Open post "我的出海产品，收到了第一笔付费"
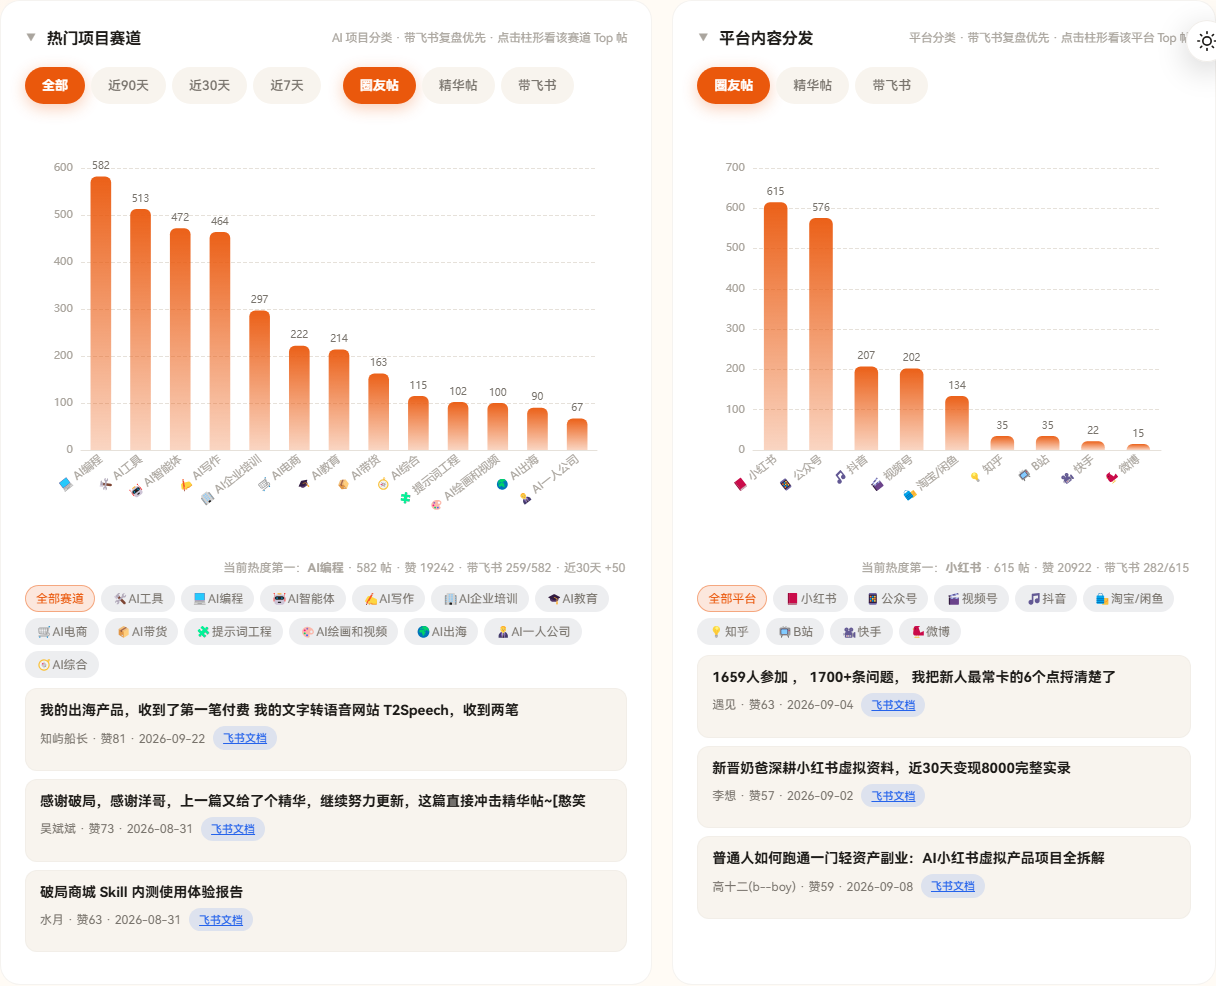 326,729
